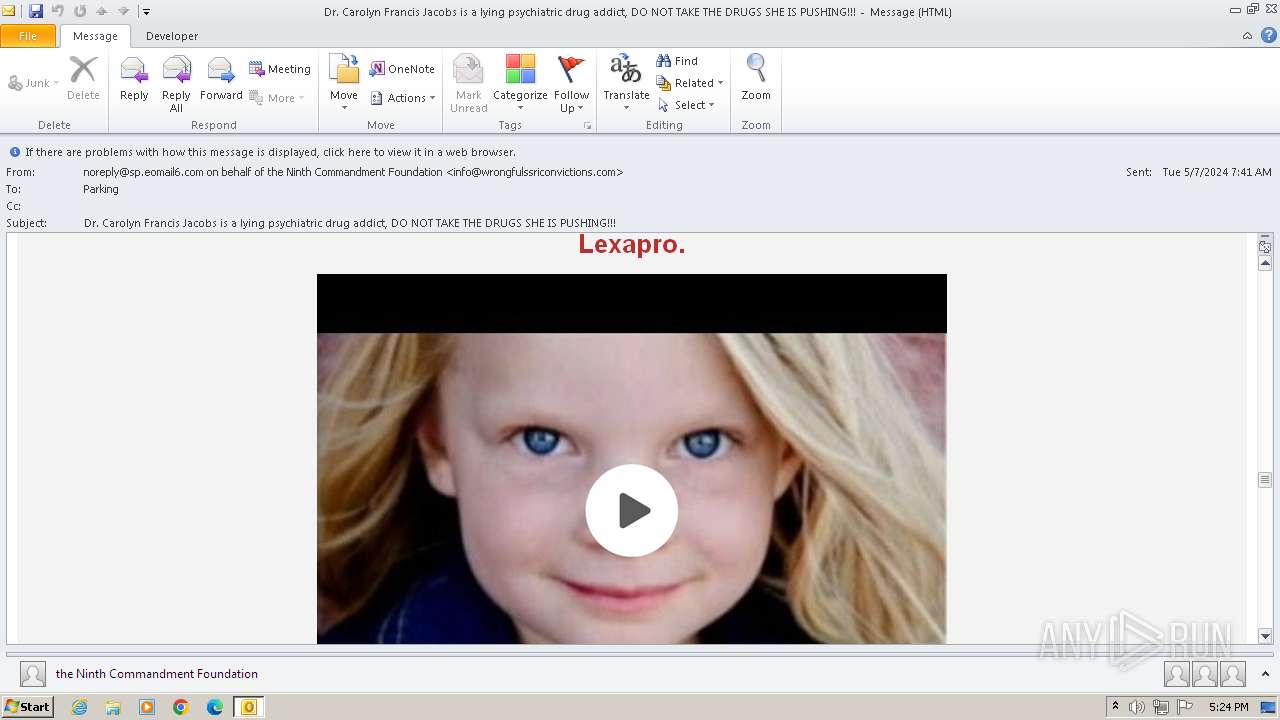Switch to the Developer tab
This screenshot has width=1280, height=720.
click(x=172, y=36)
